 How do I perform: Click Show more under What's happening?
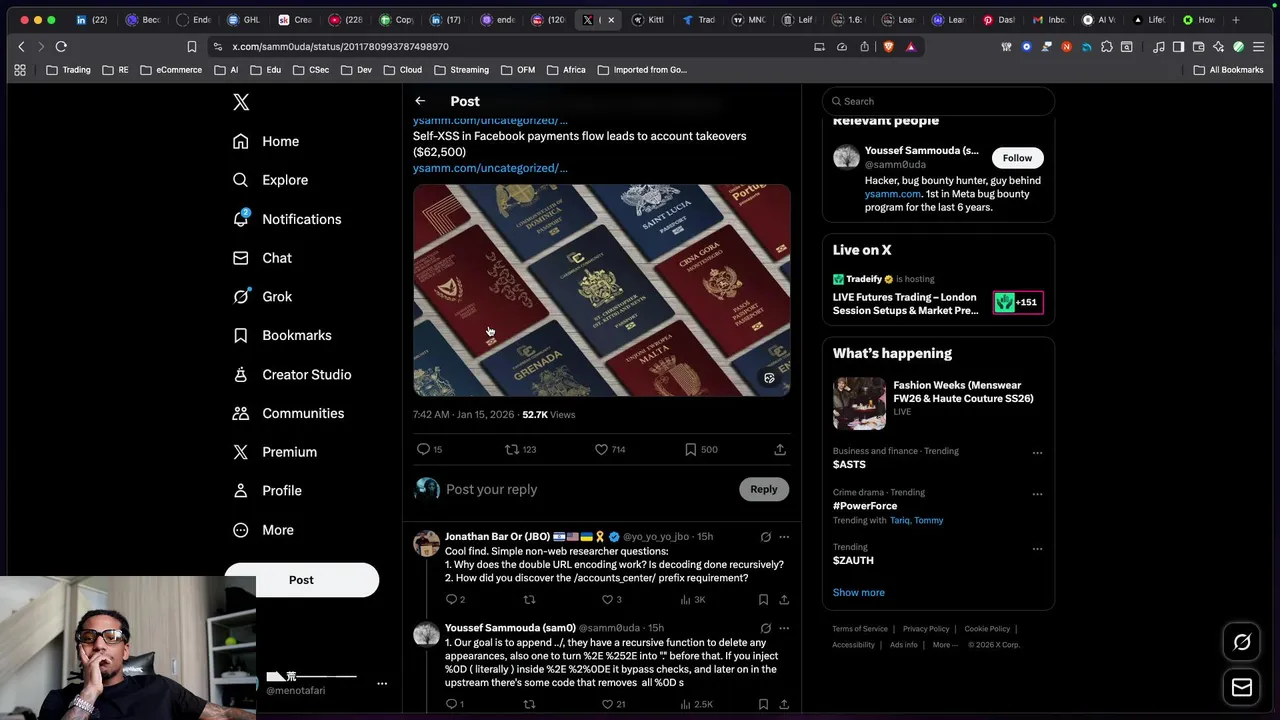tap(859, 592)
